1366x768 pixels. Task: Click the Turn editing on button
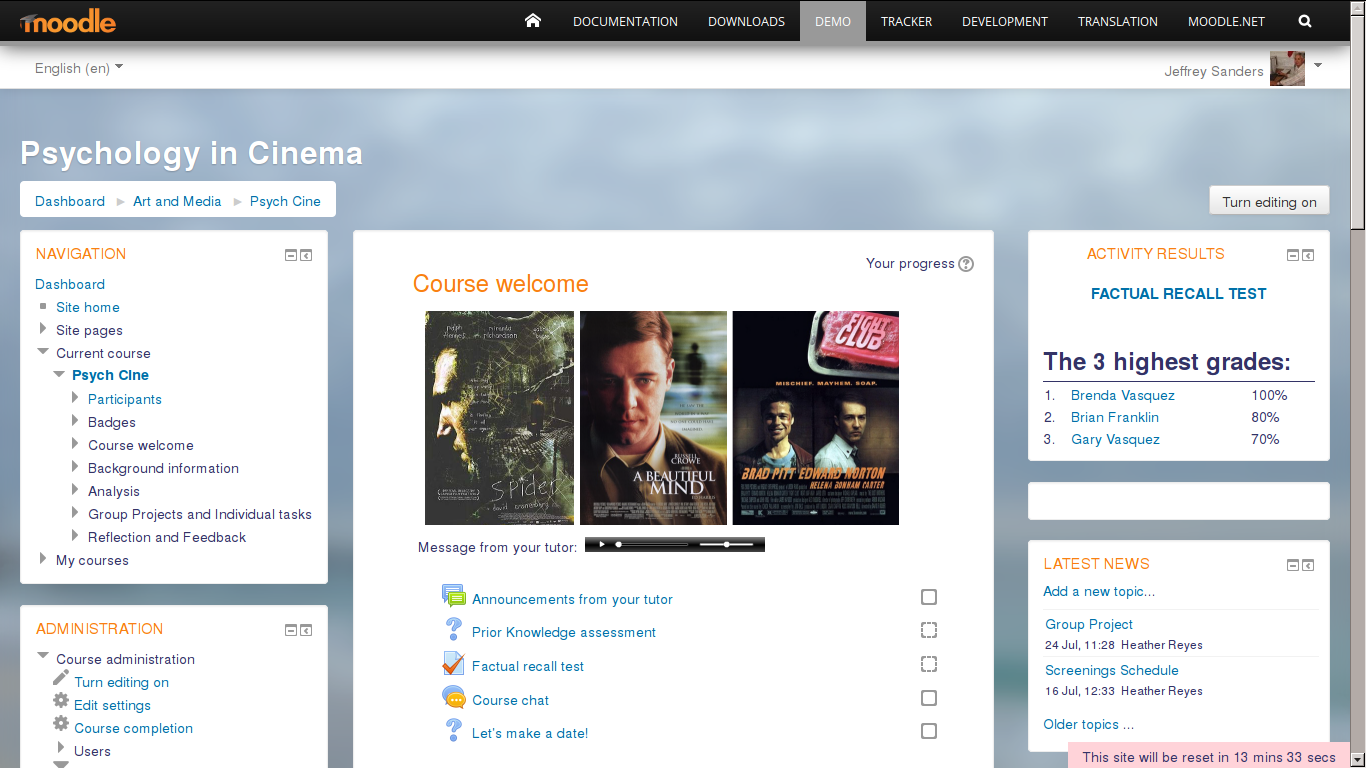[1269, 201]
